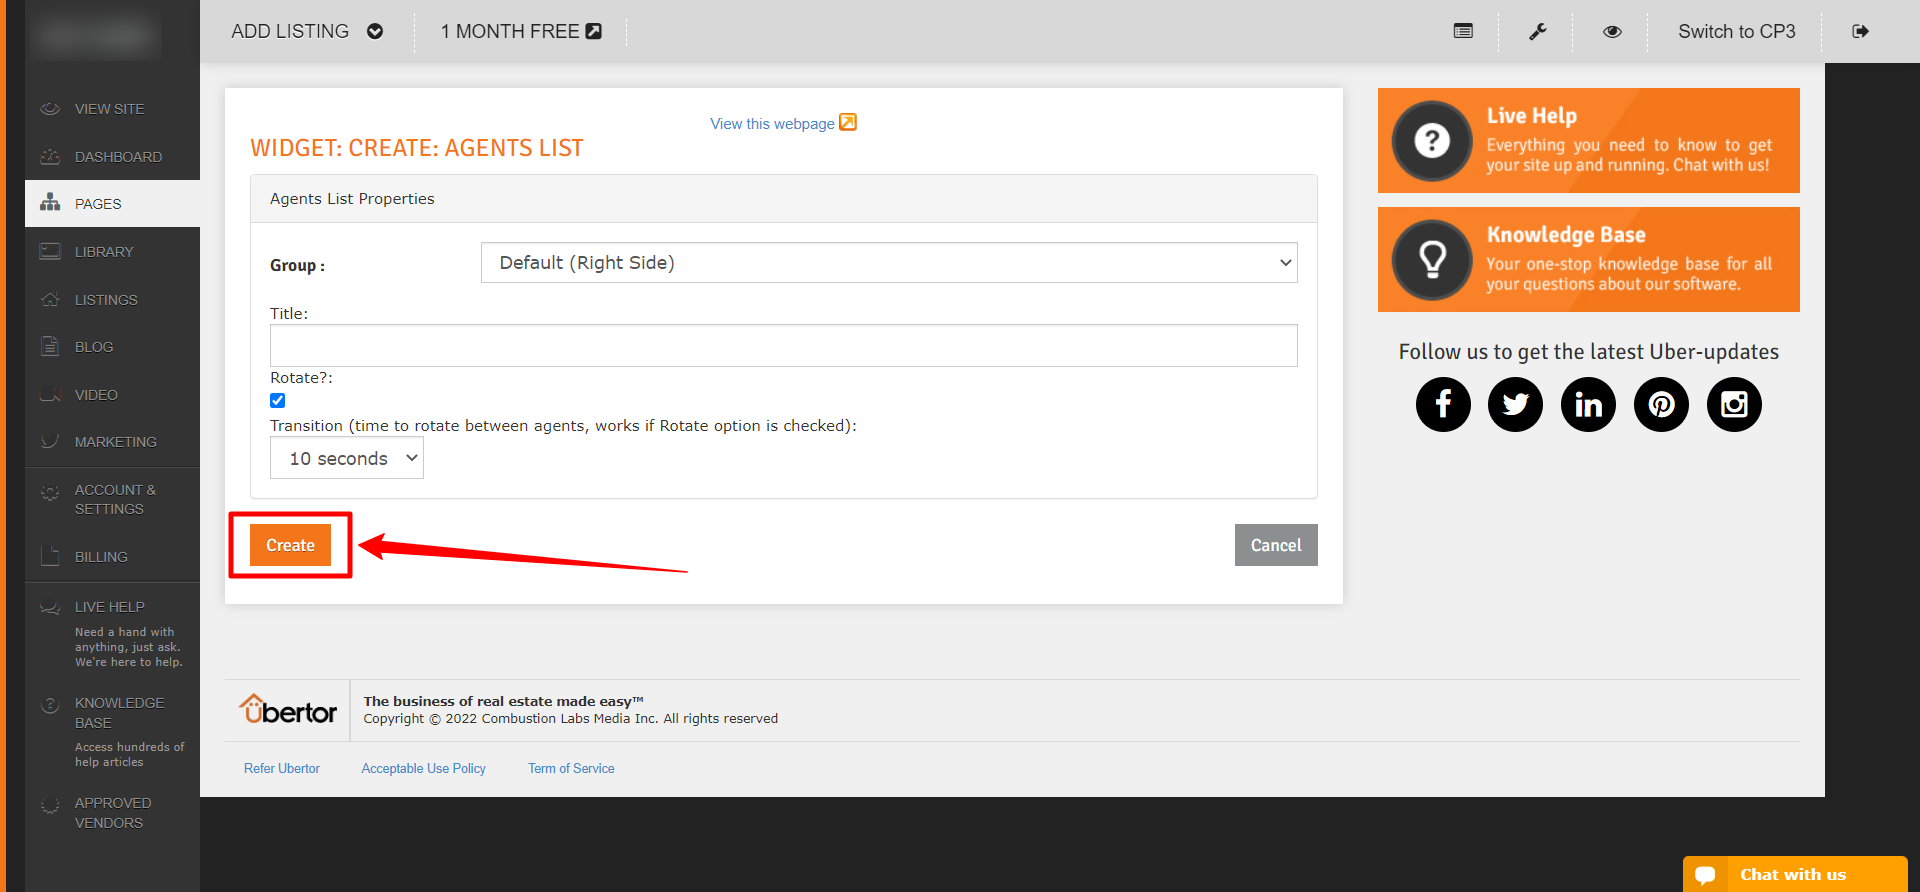The height and width of the screenshot is (892, 1920).
Task: Click the orange Create button
Action: point(290,545)
